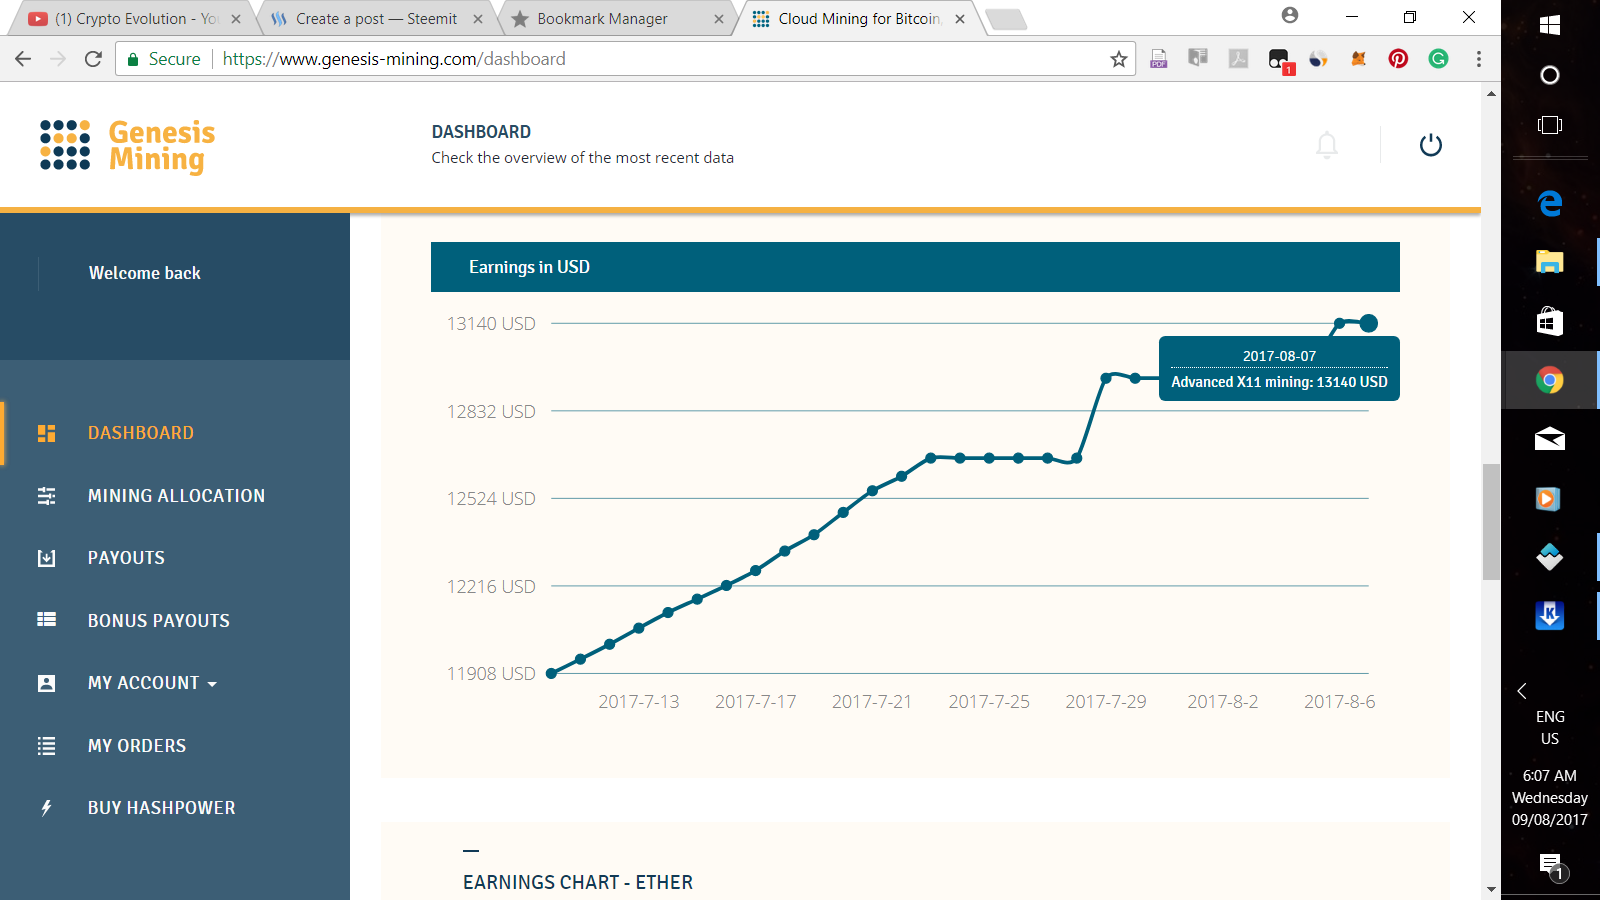Click the '12524 USD' axis label

tap(491, 499)
